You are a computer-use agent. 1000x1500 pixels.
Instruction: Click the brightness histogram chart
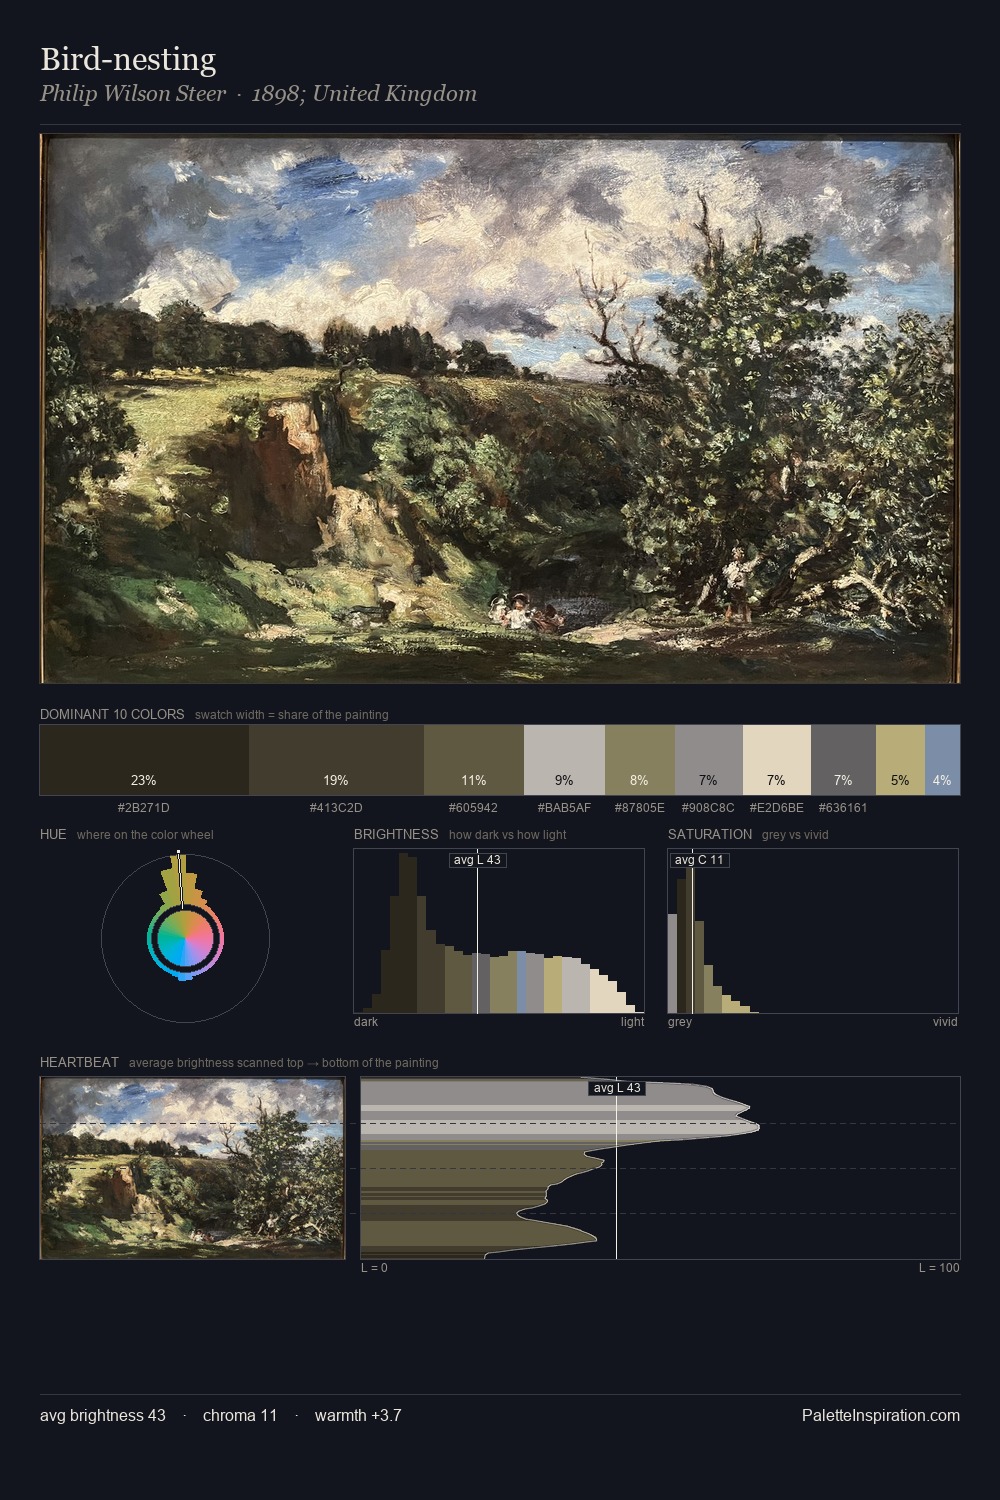(499, 931)
